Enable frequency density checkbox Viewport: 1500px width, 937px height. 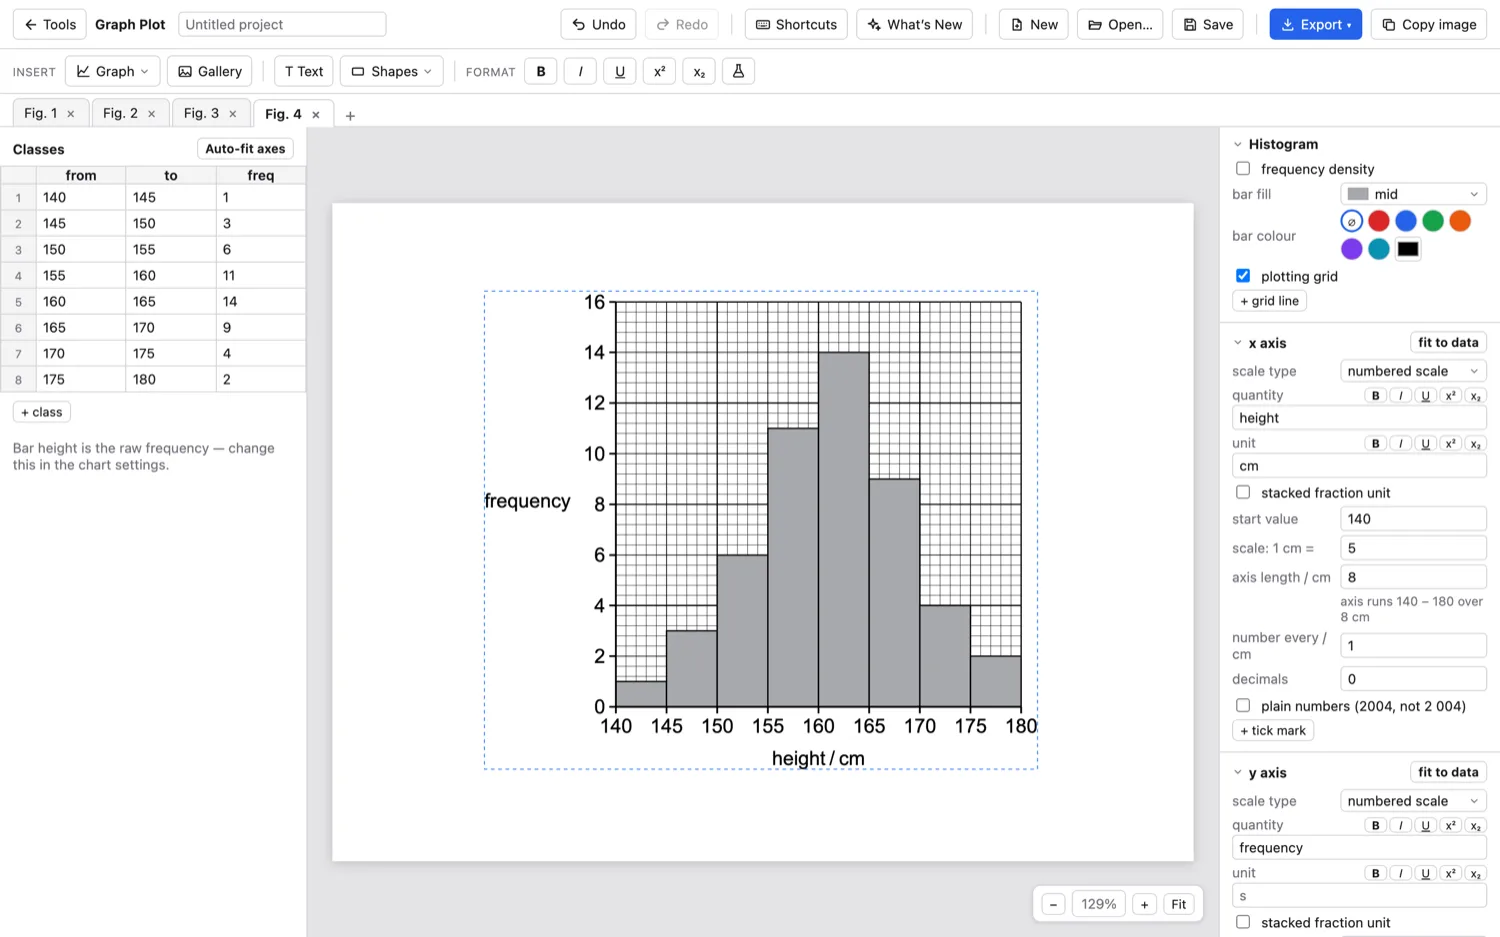pos(1243,169)
